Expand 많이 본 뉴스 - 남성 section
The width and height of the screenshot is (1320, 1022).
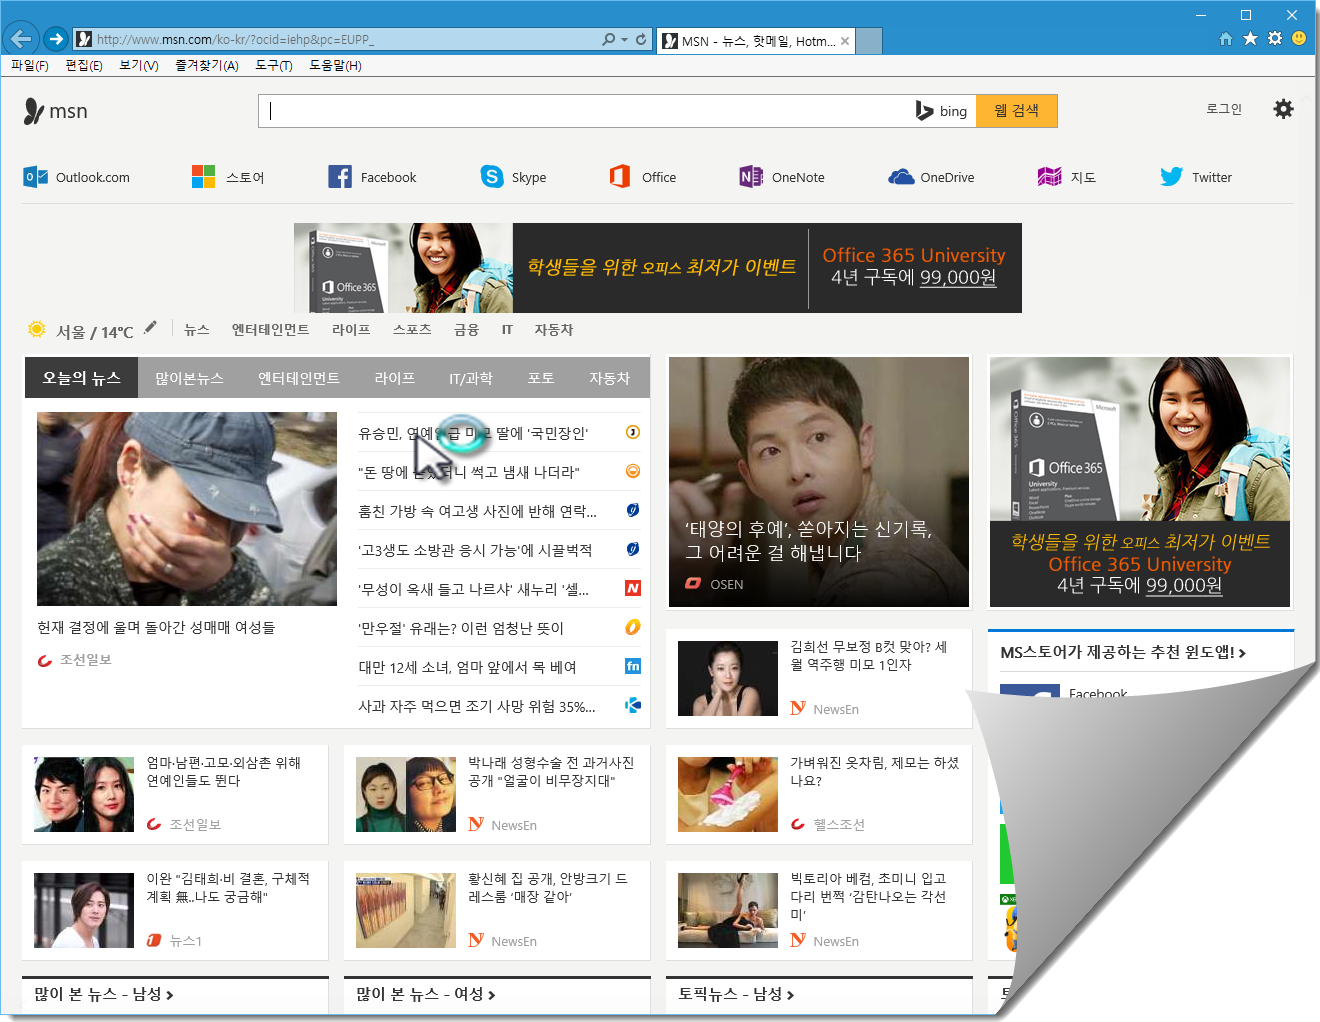[104, 994]
